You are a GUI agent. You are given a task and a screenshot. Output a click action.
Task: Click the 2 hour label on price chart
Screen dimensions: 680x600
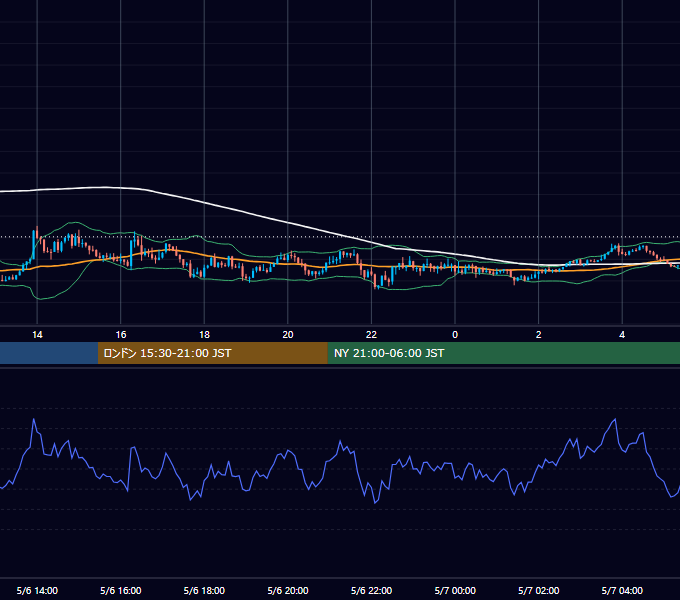[539, 335]
